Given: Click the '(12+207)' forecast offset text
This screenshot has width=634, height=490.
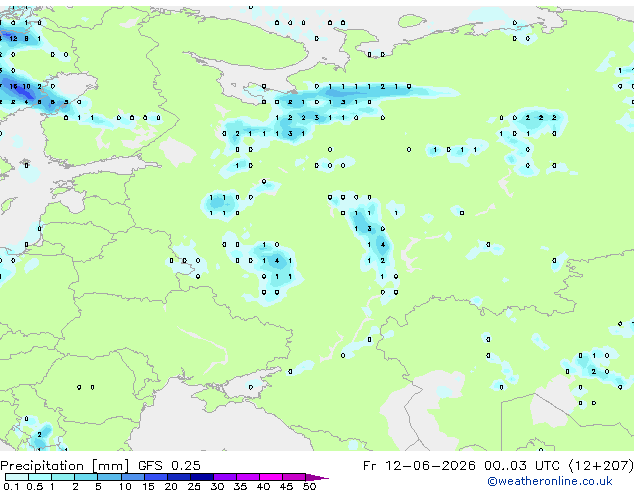Looking at the screenshot, I should tap(601, 466).
